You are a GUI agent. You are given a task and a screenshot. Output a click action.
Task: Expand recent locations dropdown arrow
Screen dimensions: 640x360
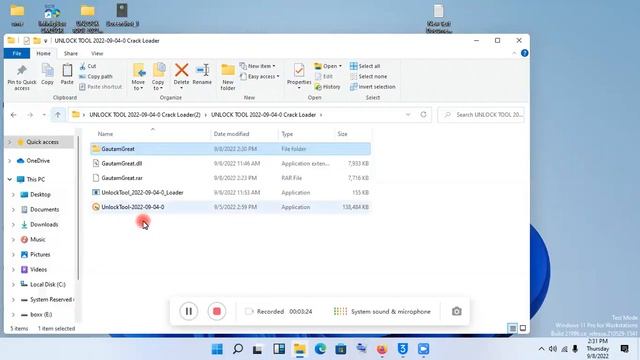coord(44,115)
